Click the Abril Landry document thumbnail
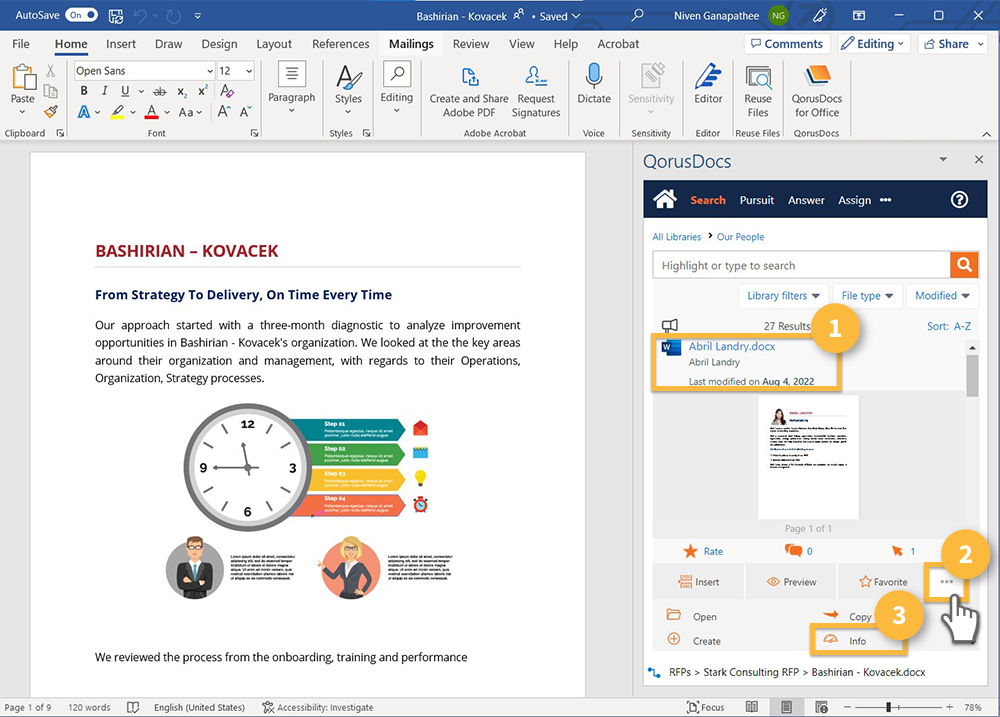The height and width of the screenshot is (717, 1000). pos(808,457)
